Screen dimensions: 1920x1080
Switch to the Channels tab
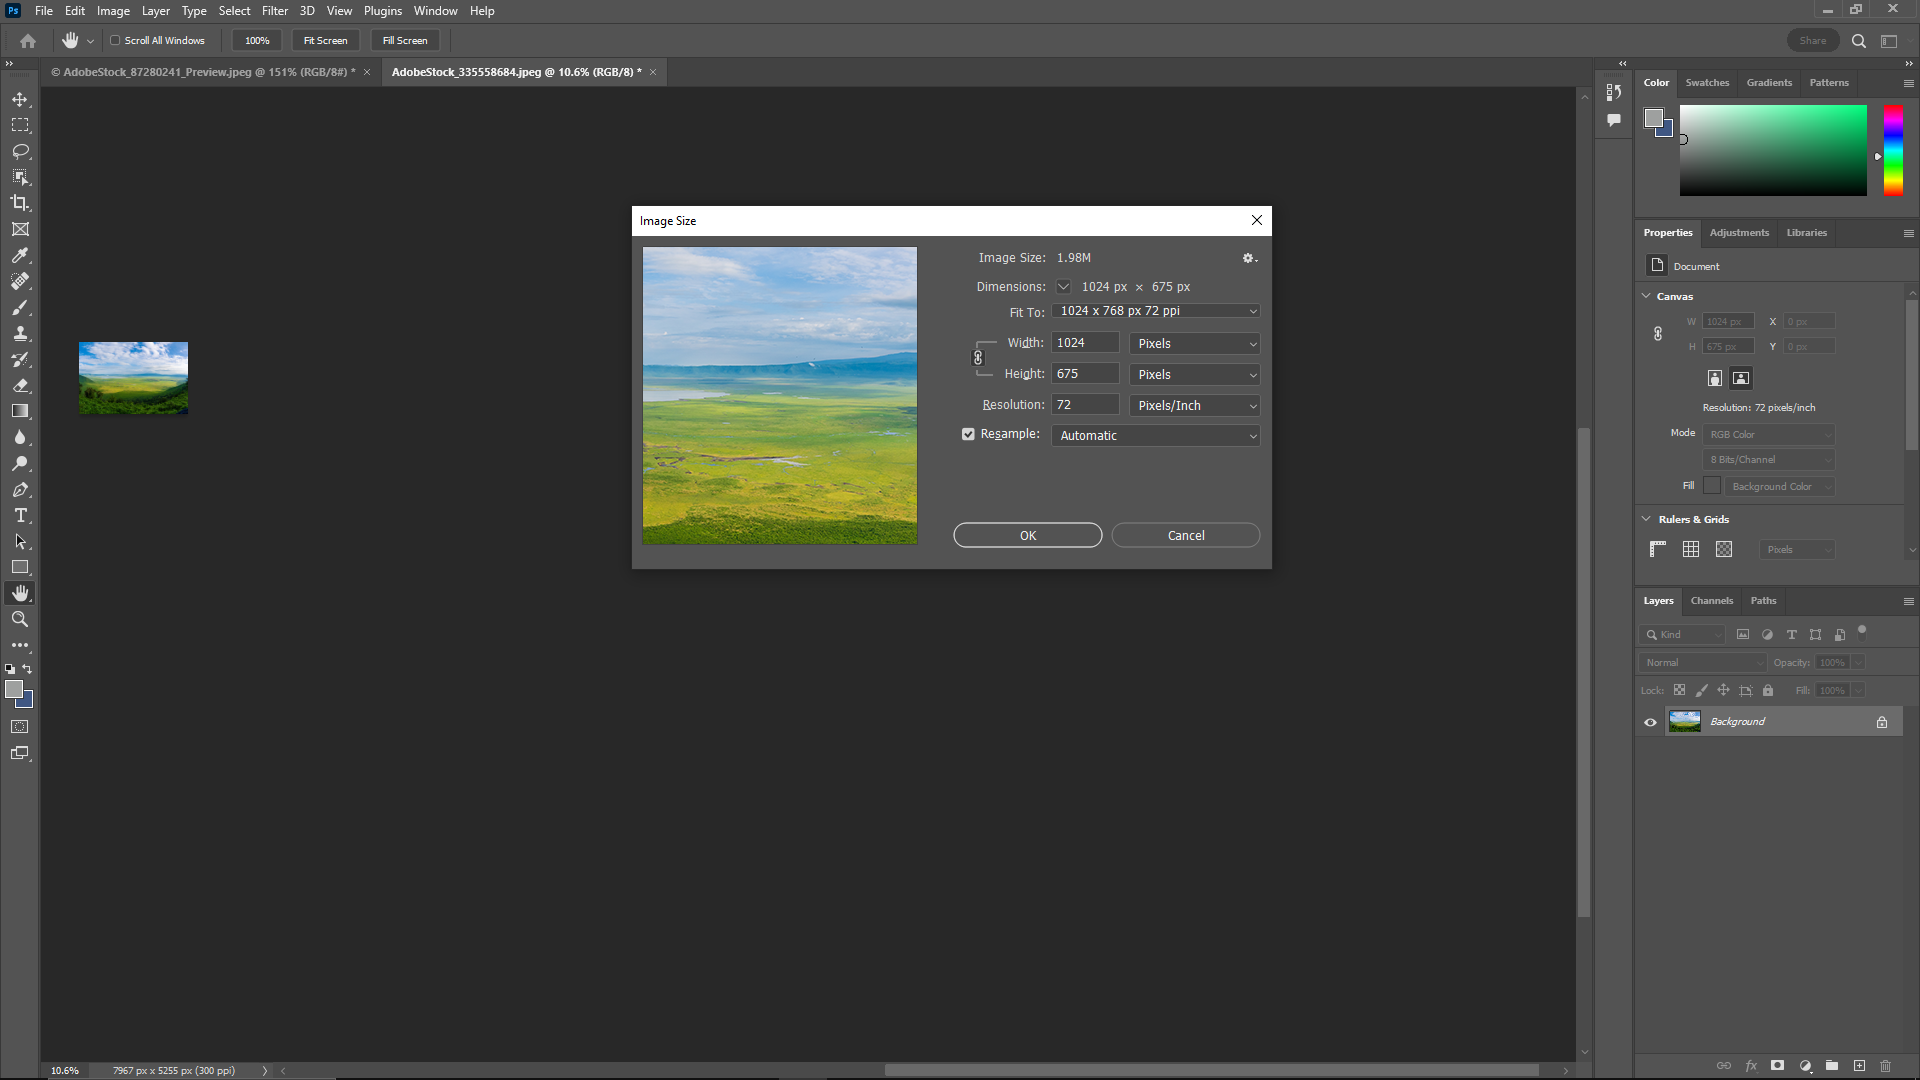point(1712,600)
